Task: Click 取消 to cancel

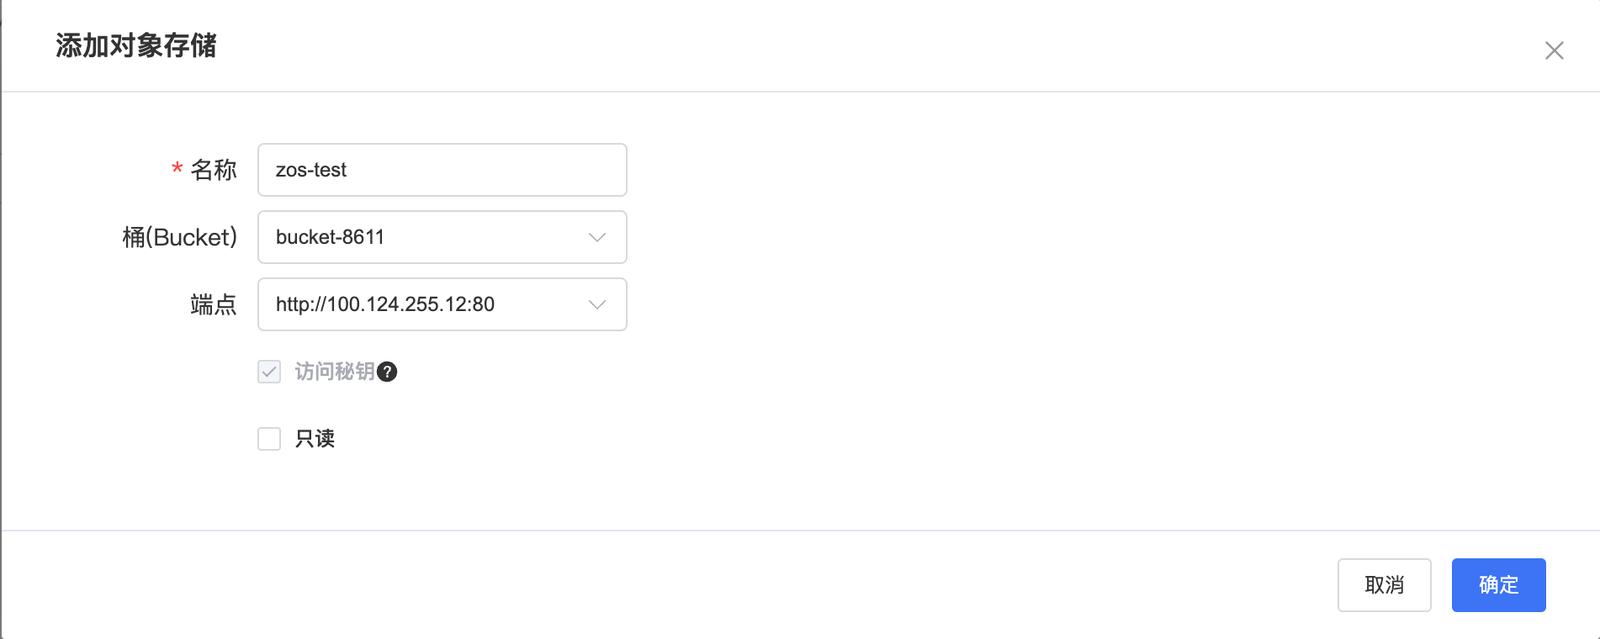Action: pos(1384,585)
